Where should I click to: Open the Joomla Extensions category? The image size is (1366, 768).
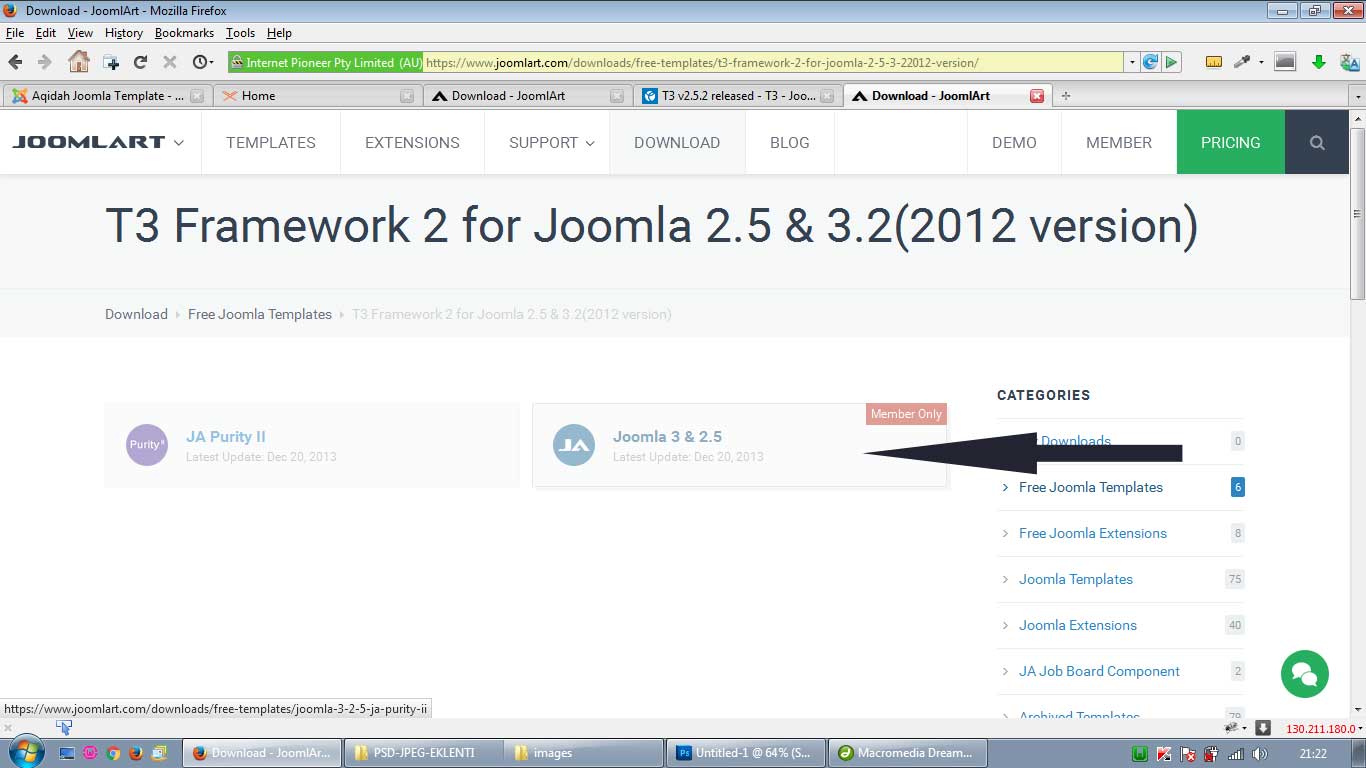(x=1078, y=625)
